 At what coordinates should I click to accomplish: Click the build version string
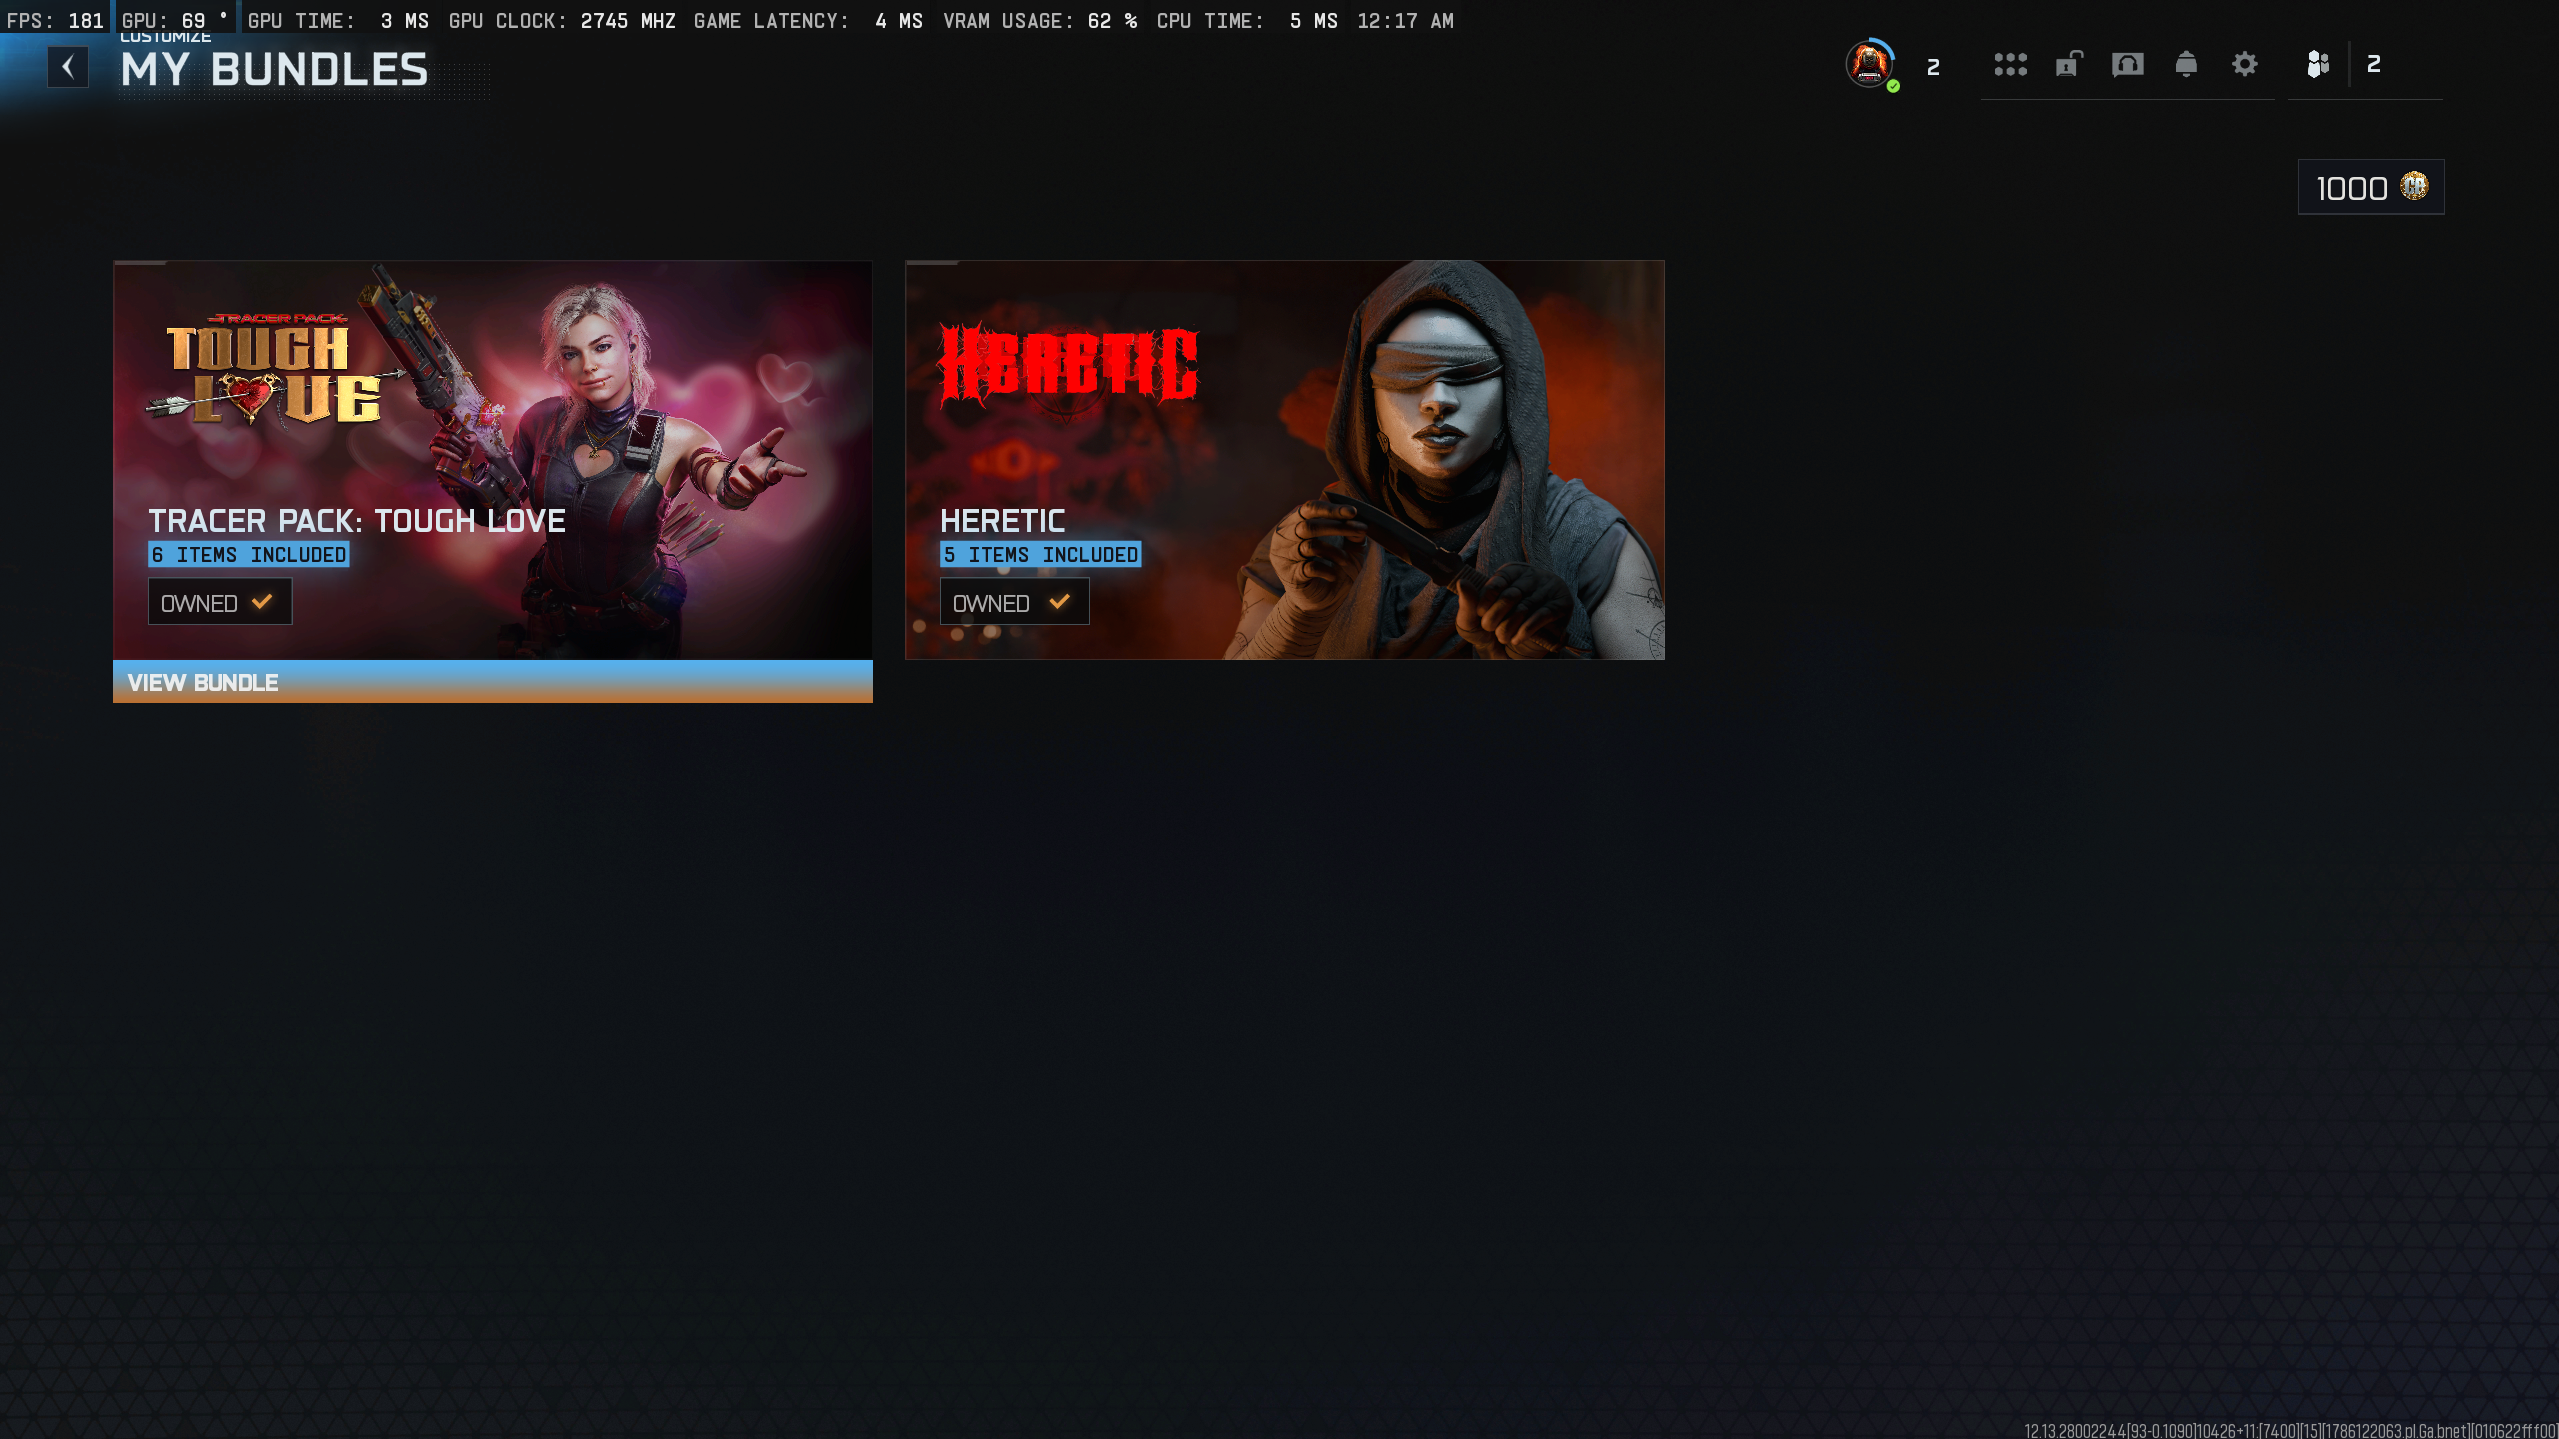point(2290,1430)
